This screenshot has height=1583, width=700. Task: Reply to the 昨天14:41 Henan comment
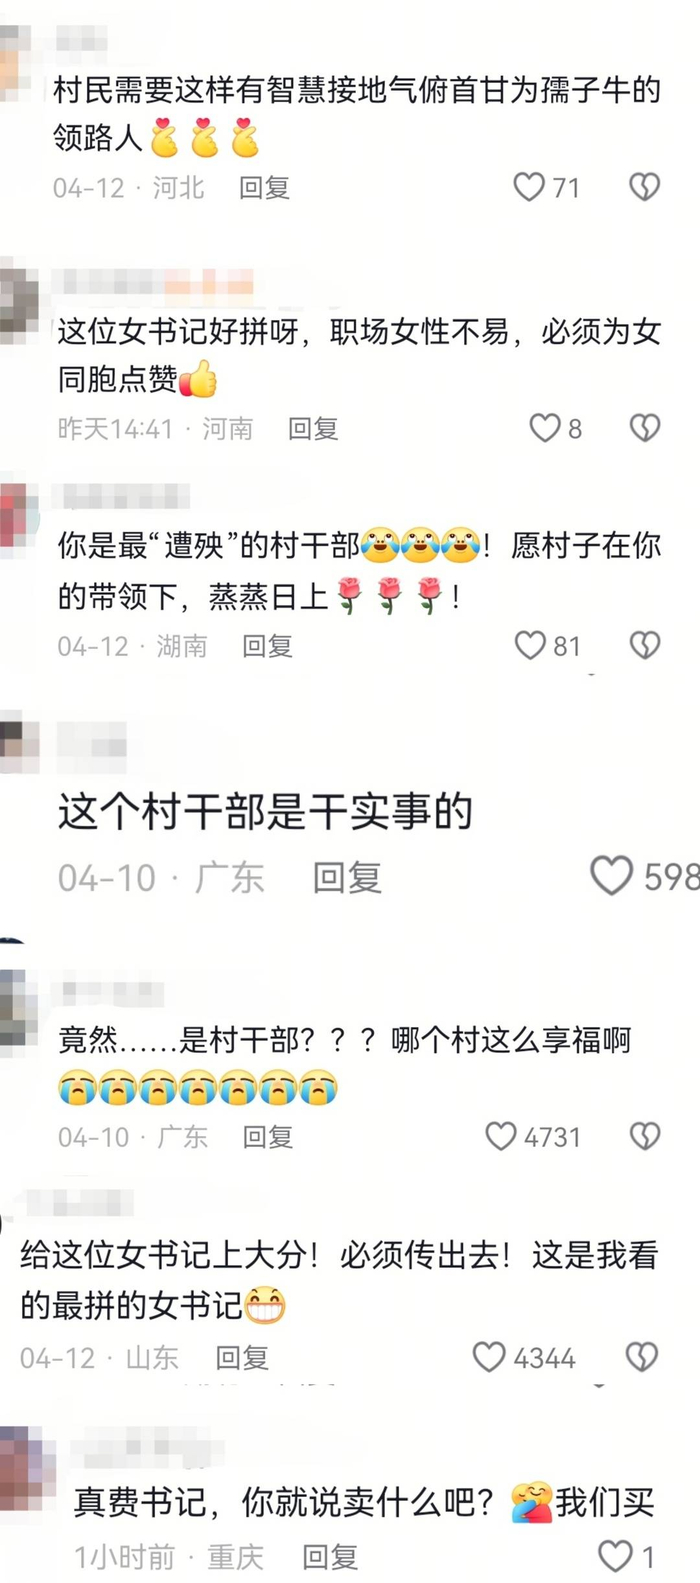click(313, 428)
